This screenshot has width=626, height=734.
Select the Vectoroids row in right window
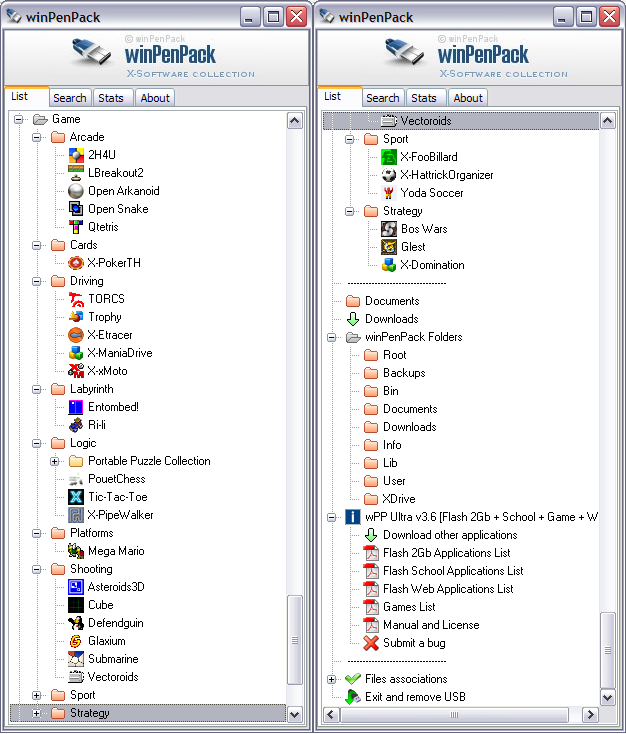point(461,121)
